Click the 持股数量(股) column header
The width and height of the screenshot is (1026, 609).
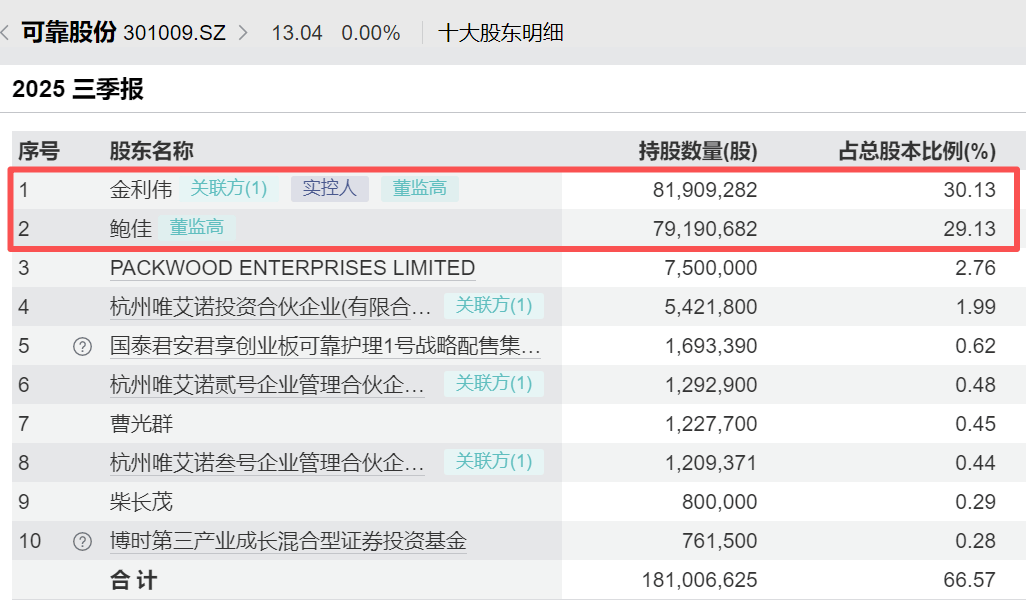point(698,151)
